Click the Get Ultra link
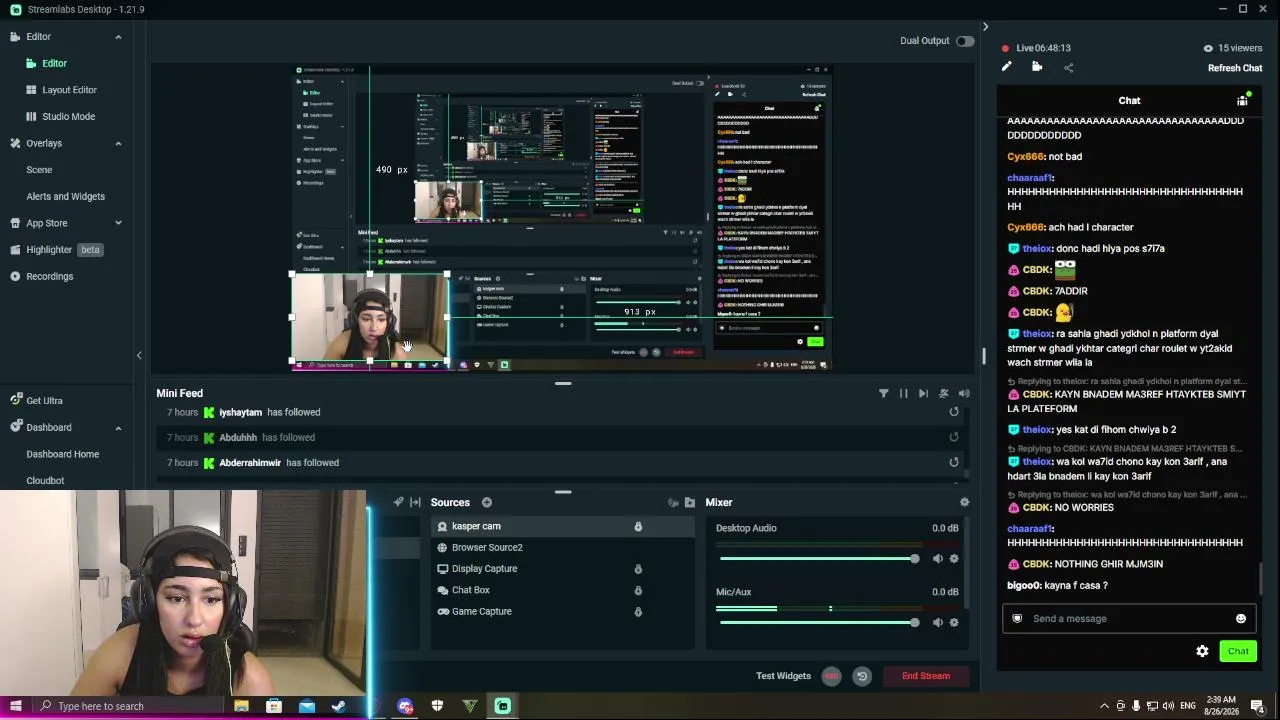 tap(36, 400)
